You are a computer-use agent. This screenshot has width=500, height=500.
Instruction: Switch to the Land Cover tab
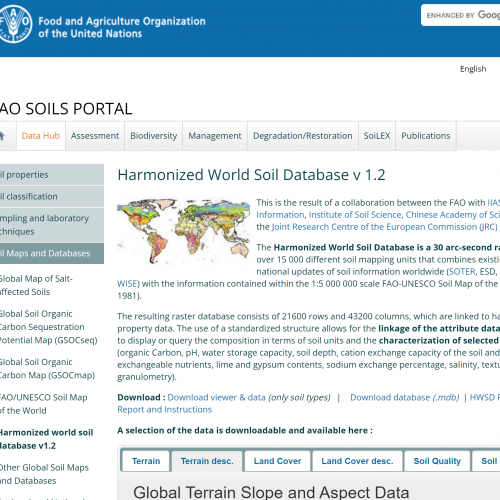coord(277,461)
